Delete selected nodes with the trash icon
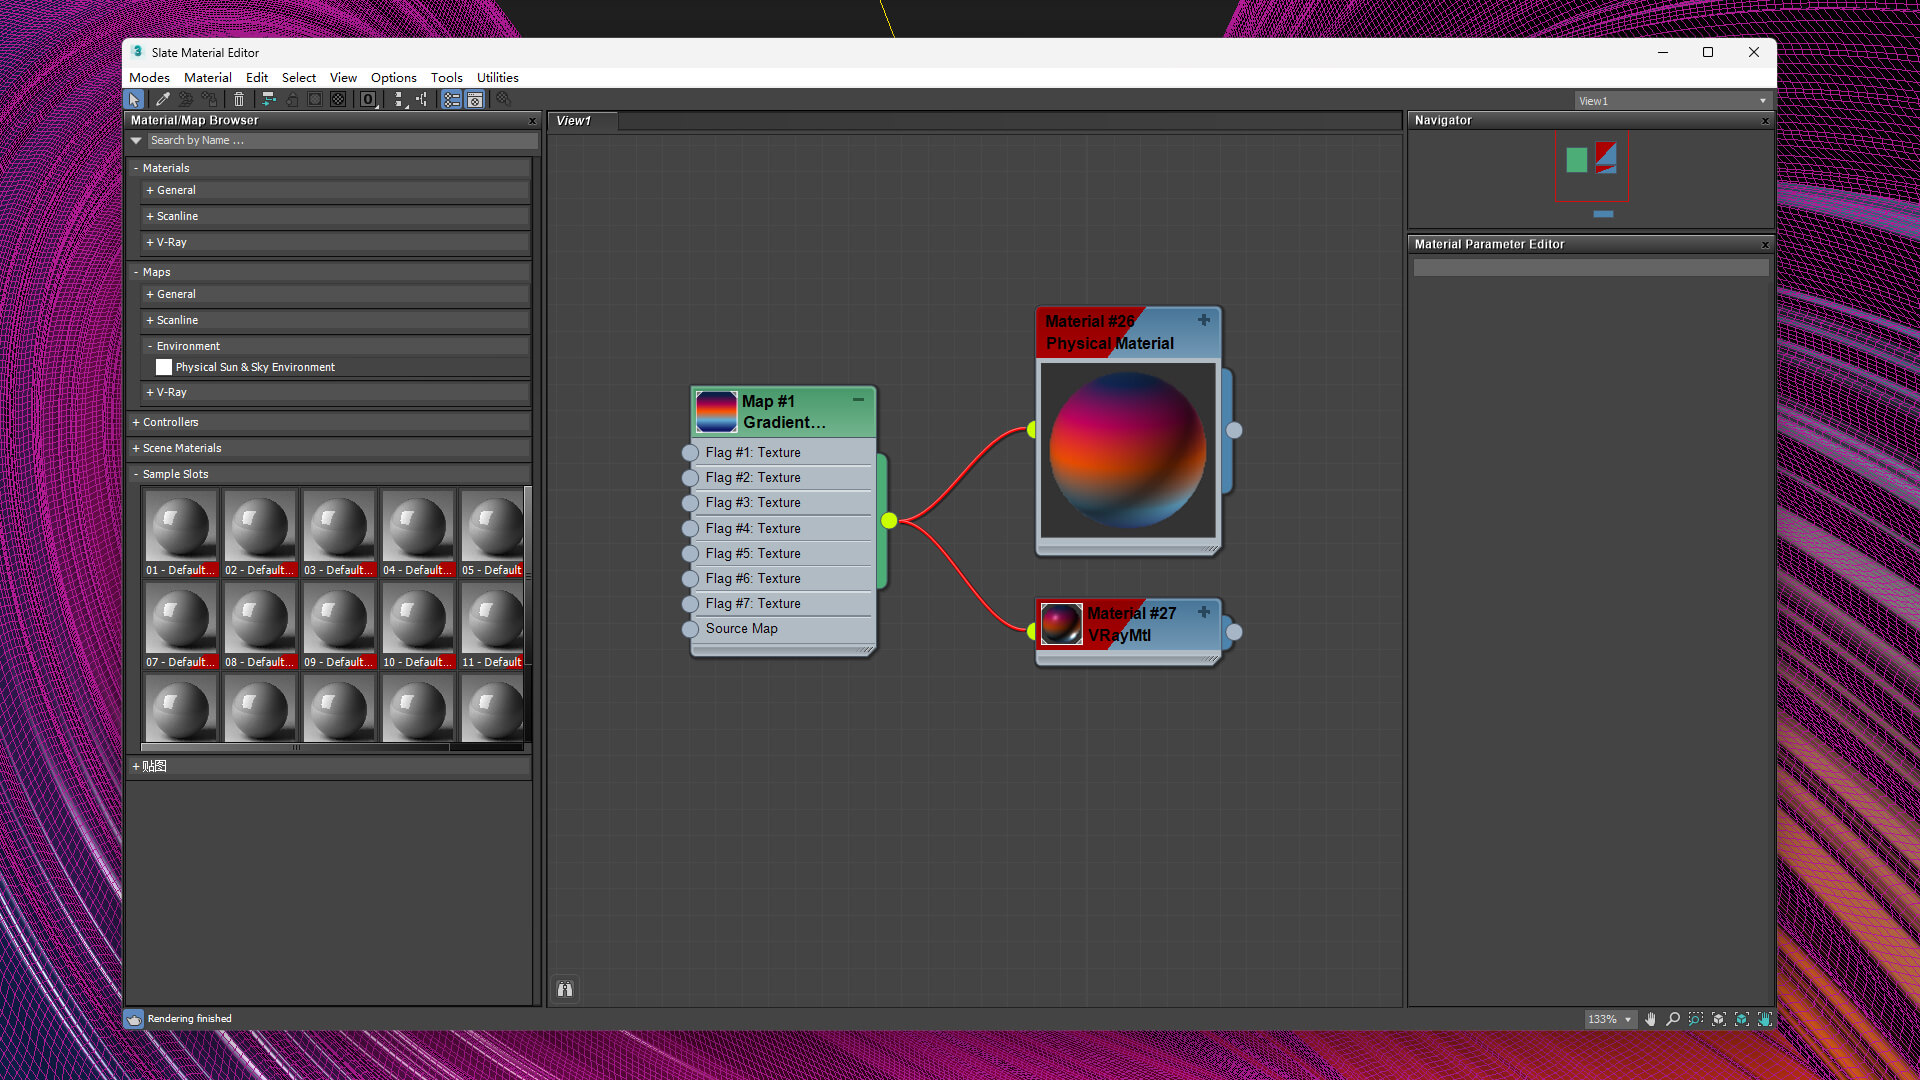Screen dimensions: 1920x1080 coord(239,100)
